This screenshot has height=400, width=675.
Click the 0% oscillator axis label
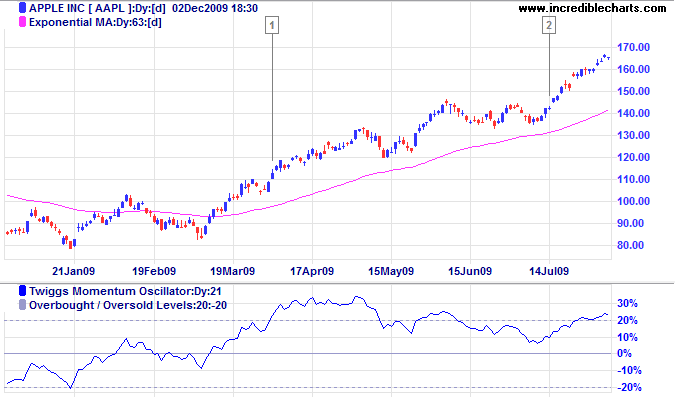[624, 353]
